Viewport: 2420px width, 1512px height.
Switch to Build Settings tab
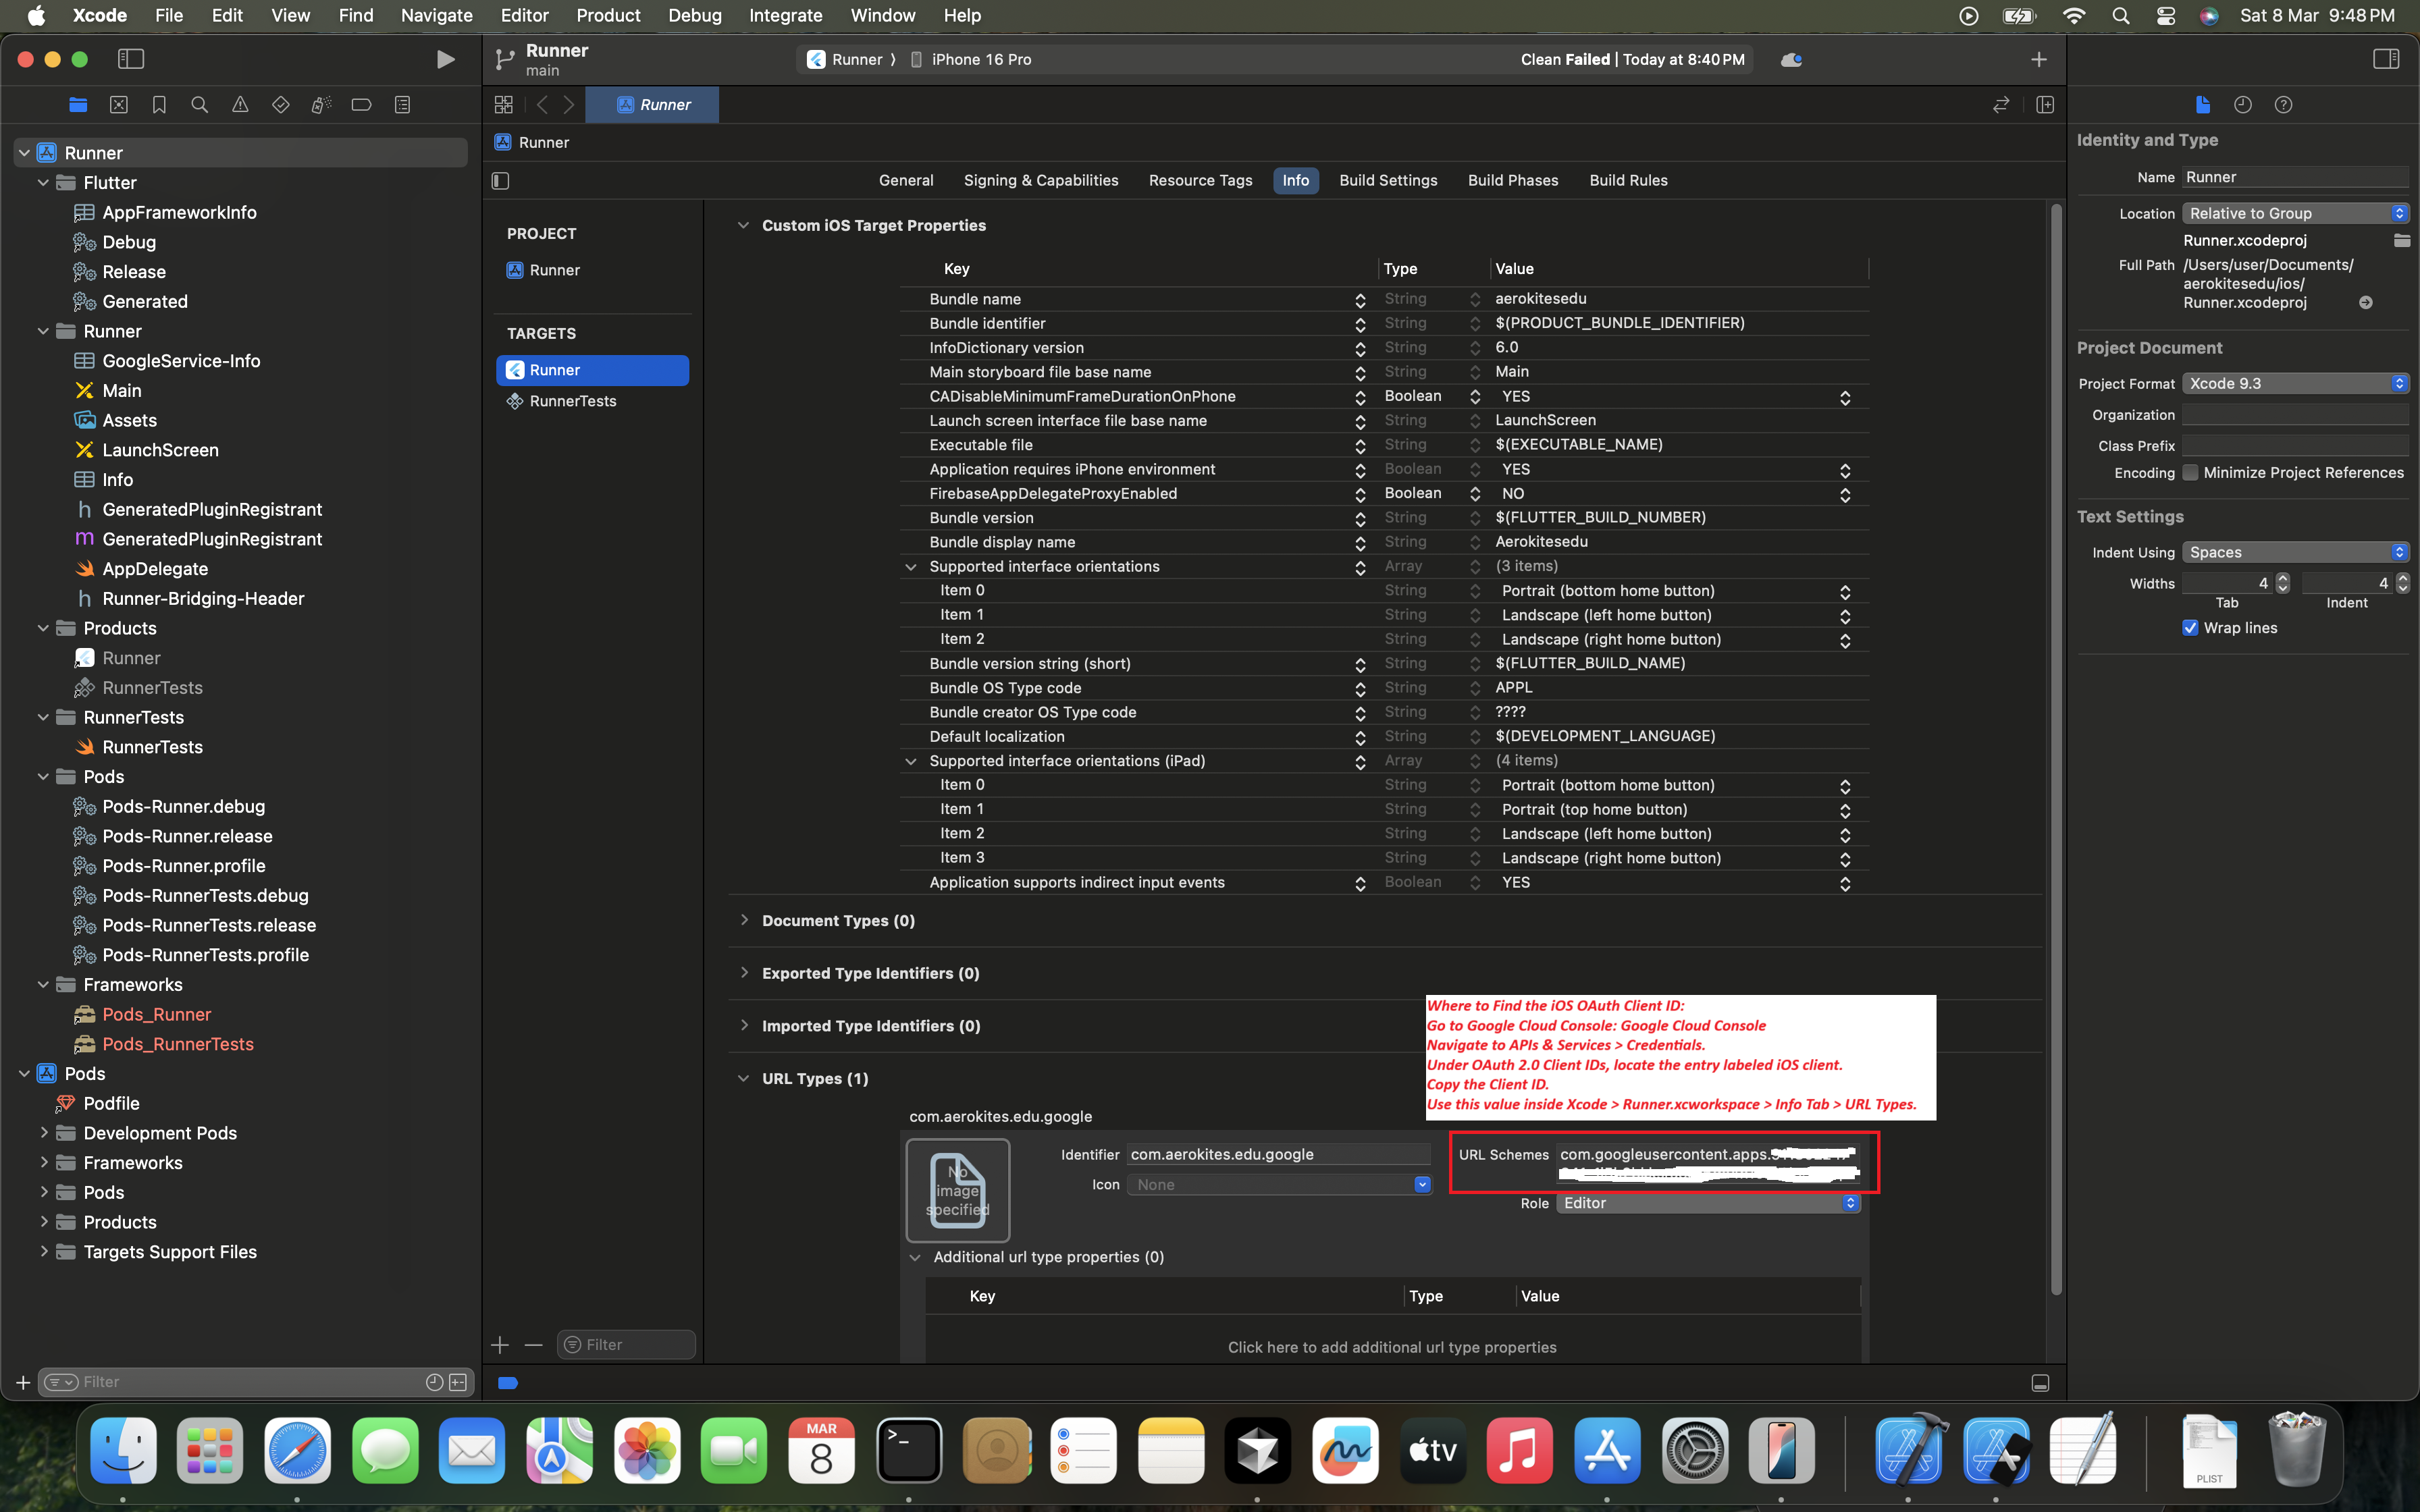point(1388,181)
